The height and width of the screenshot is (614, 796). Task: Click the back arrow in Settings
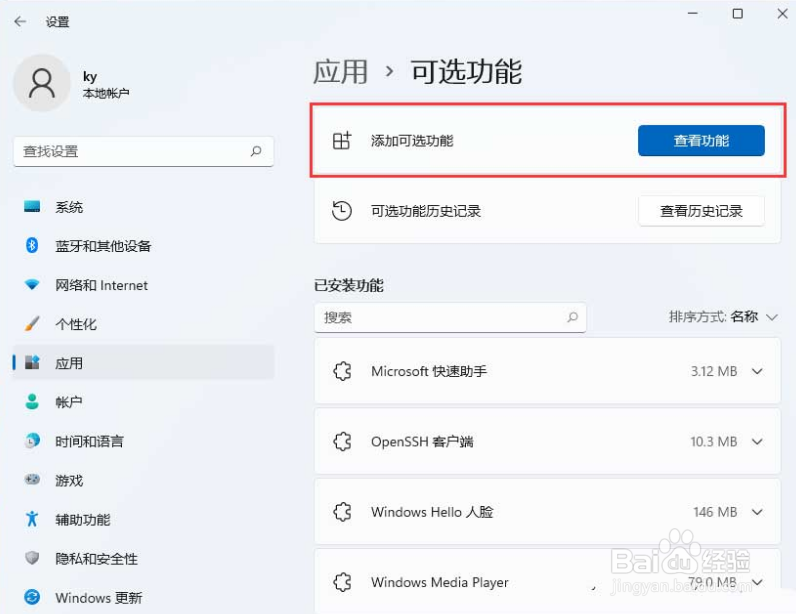[x=20, y=21]
